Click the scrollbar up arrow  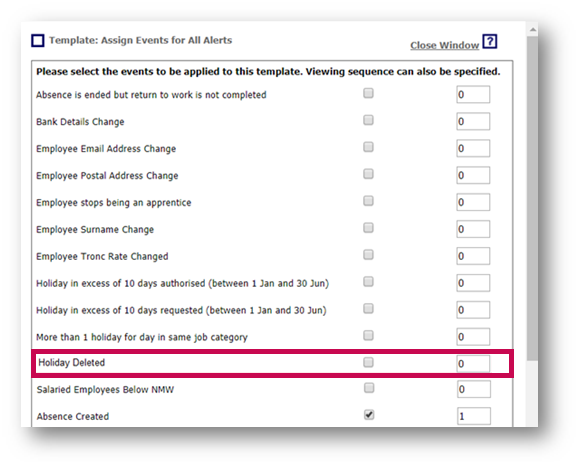tap(533, 29)
